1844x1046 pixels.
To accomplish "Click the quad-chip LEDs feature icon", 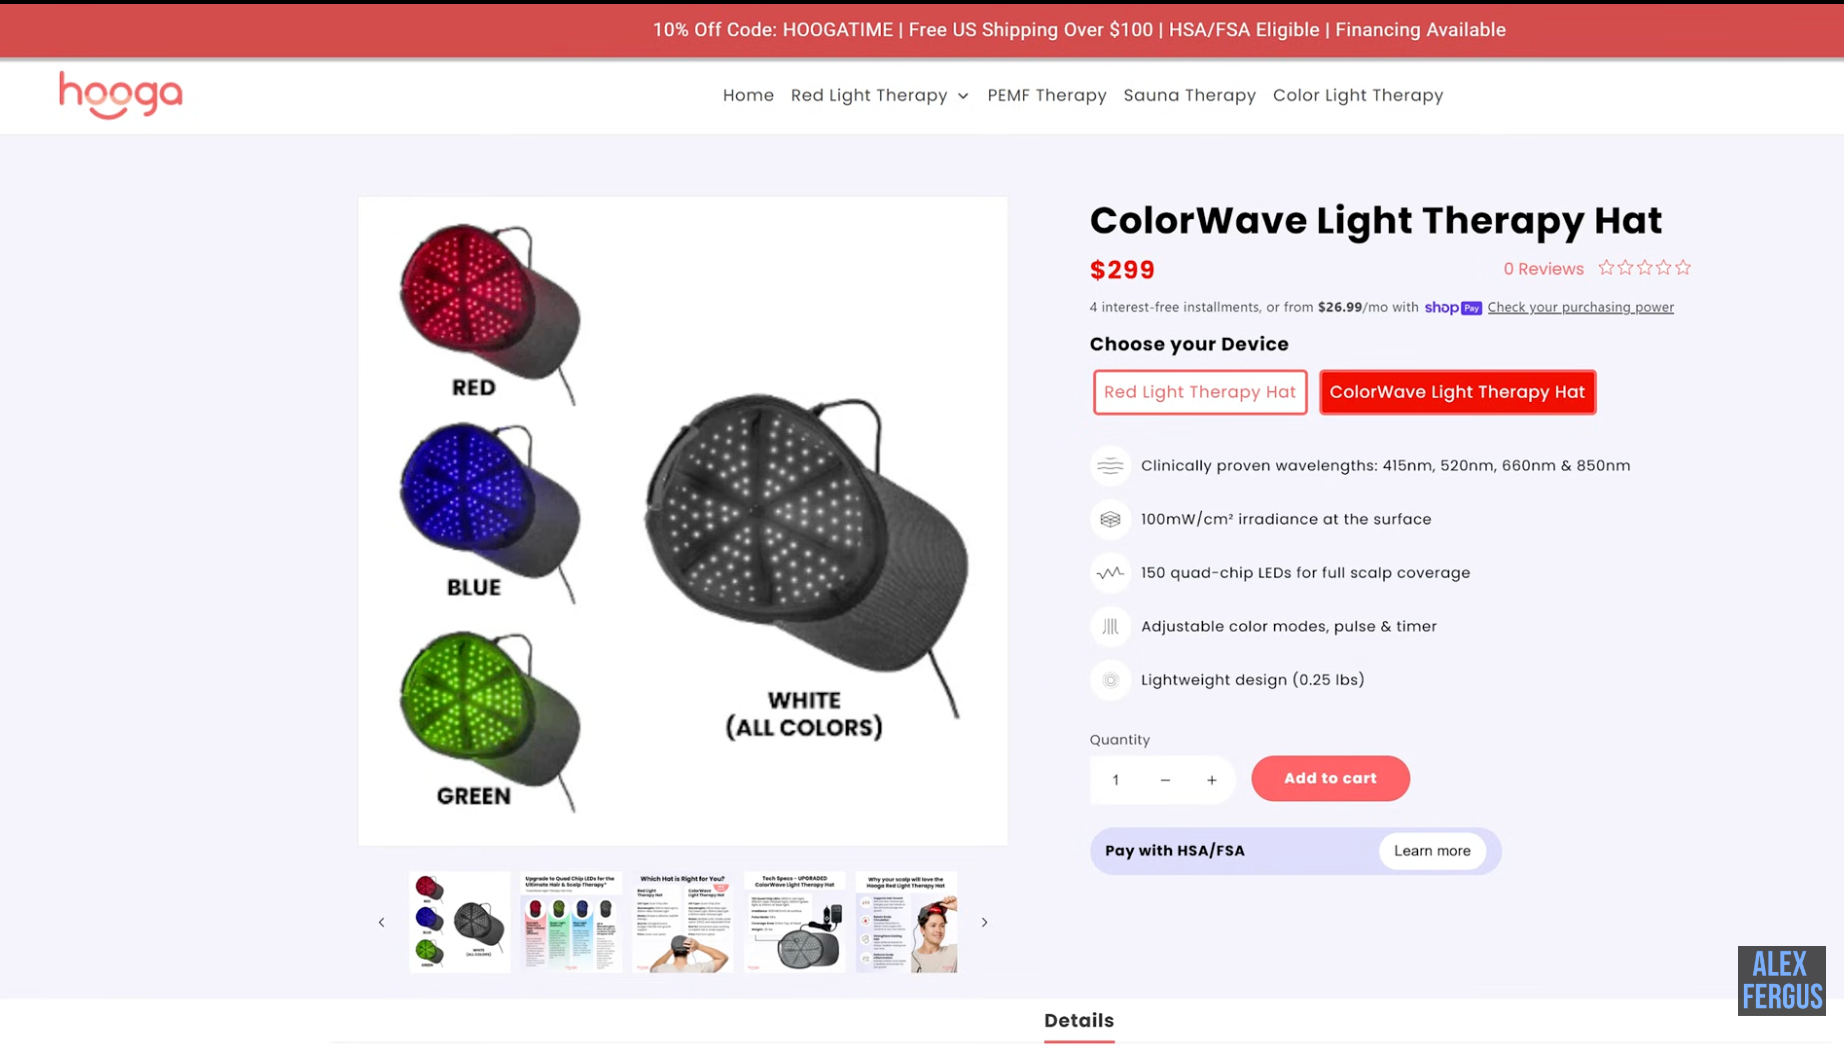I will tap(1110, 573).
